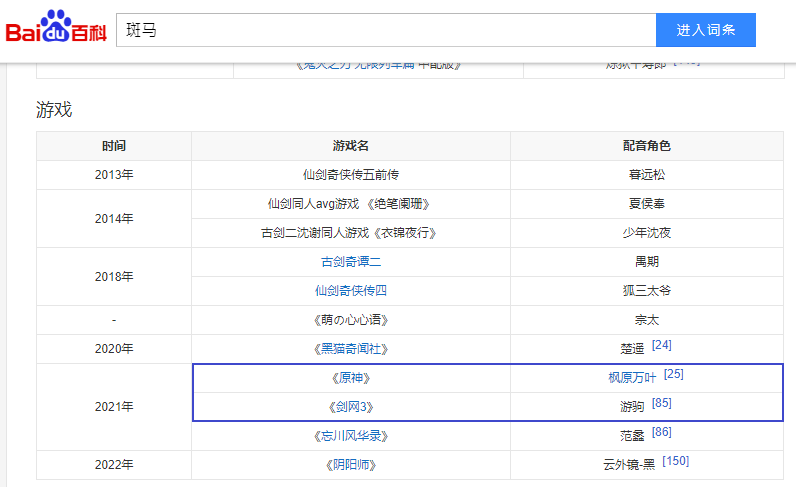Click the 游戏名 column header
The image size is (796, 487).
(x=351, y=146)
